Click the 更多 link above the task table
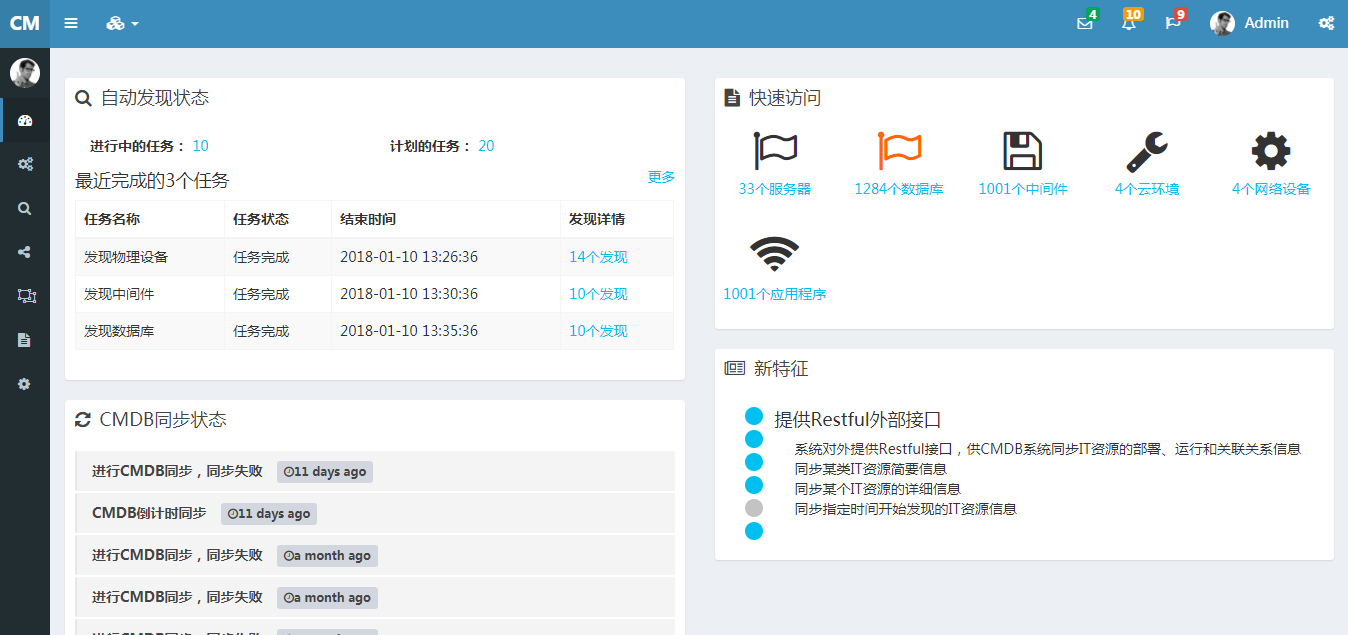The width and height of the screenshot is (1348, 635). 661,176
